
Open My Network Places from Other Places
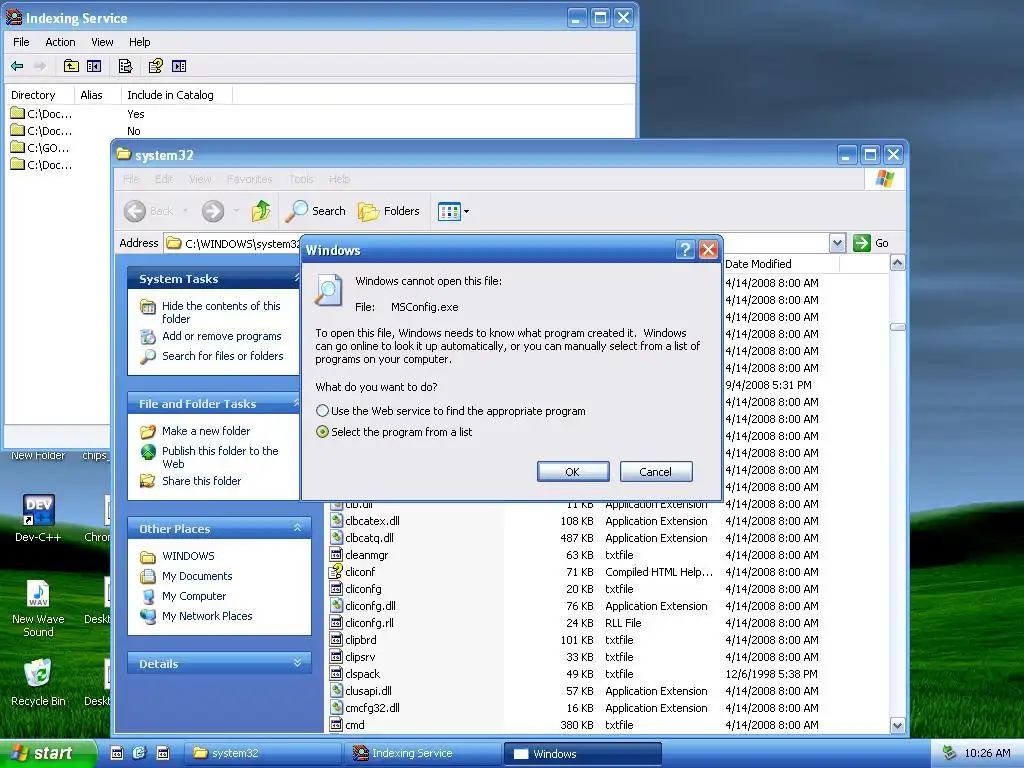(207, 616)
